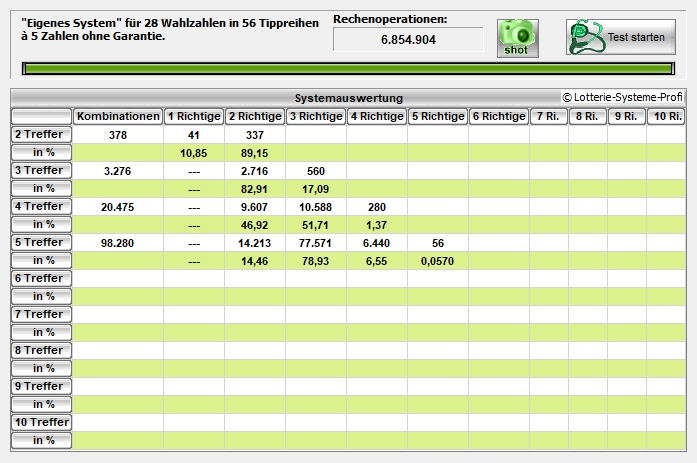
Task: Select cell with value 560
Action: [x=316, y=171]
